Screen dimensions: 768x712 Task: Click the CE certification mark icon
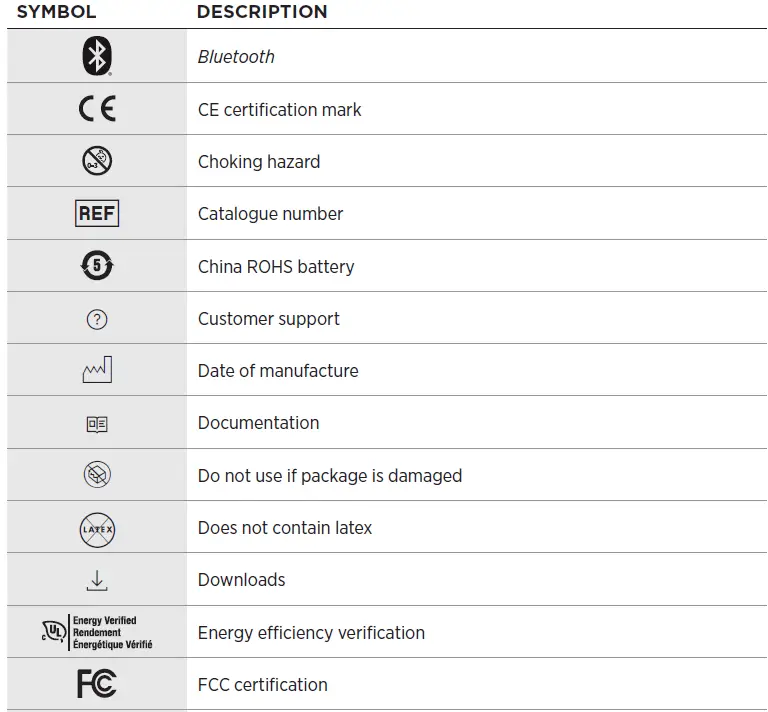point(97,109)
